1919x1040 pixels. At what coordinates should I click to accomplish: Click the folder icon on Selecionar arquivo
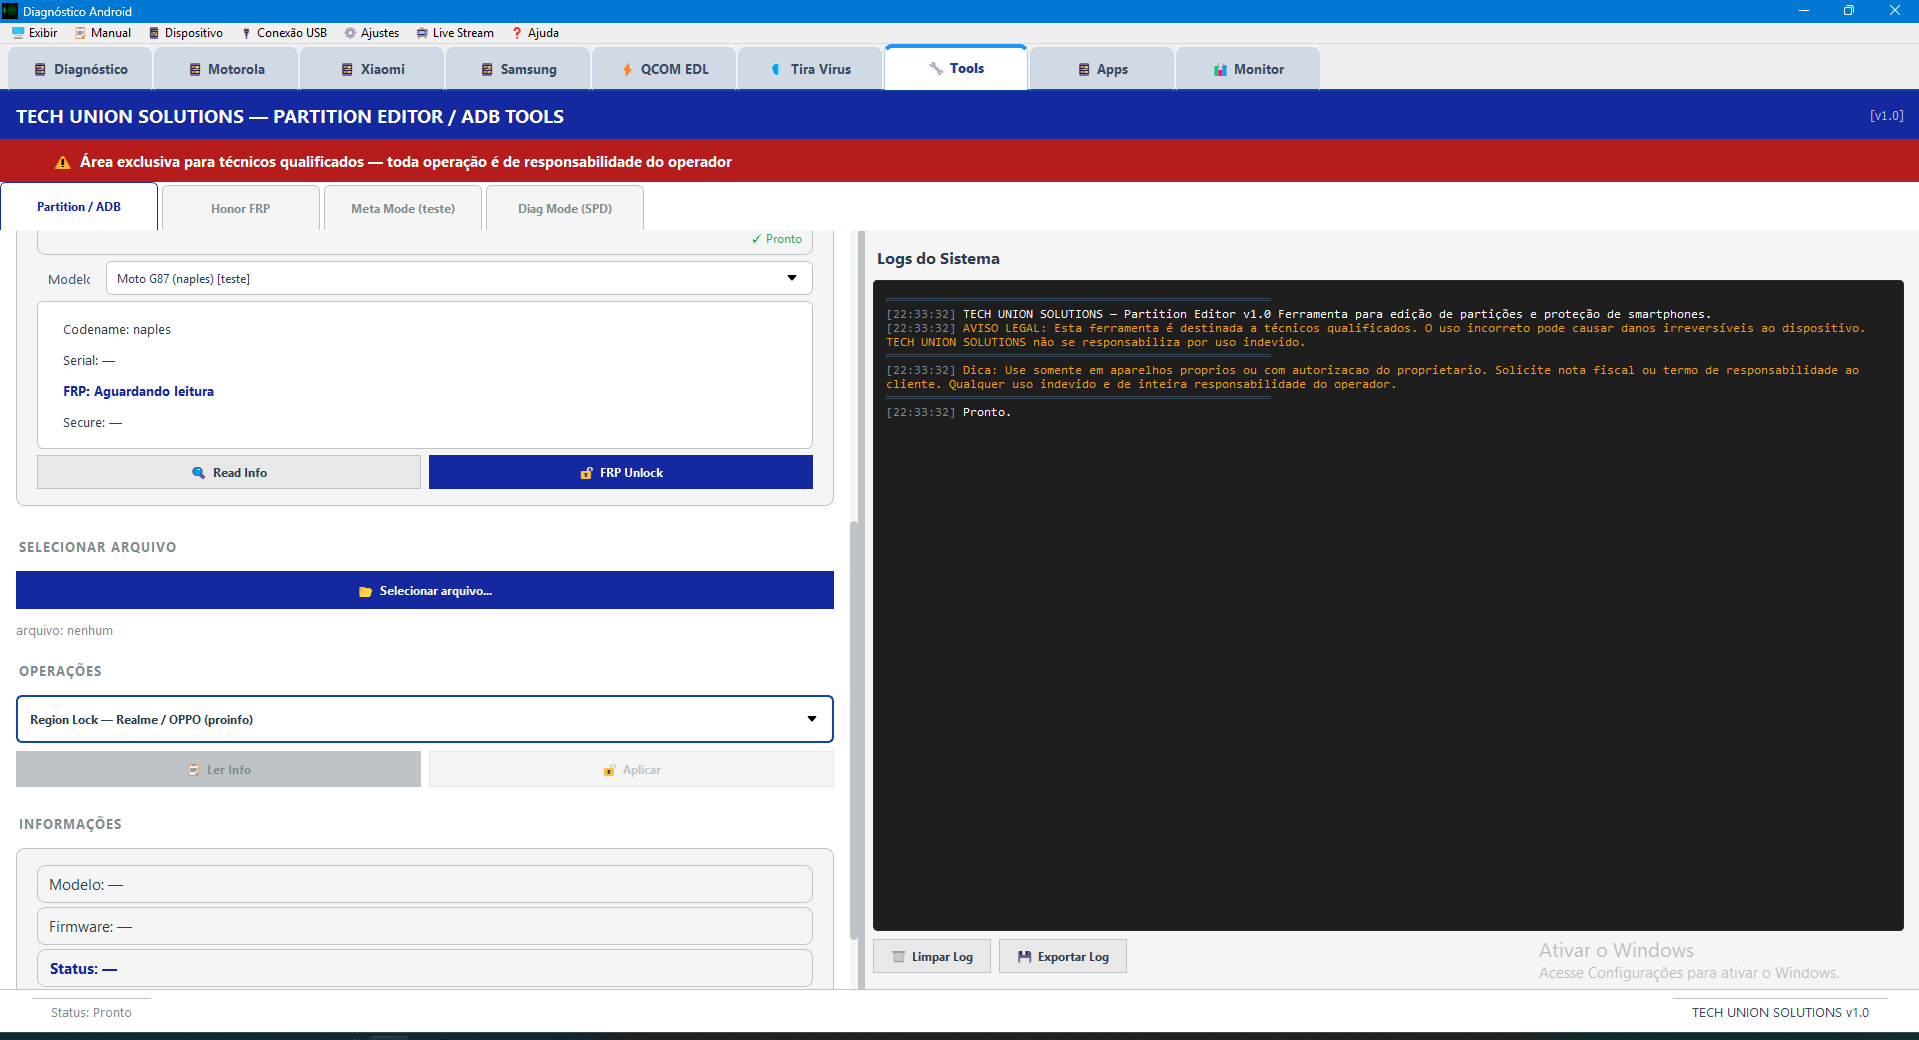[365, 591]
